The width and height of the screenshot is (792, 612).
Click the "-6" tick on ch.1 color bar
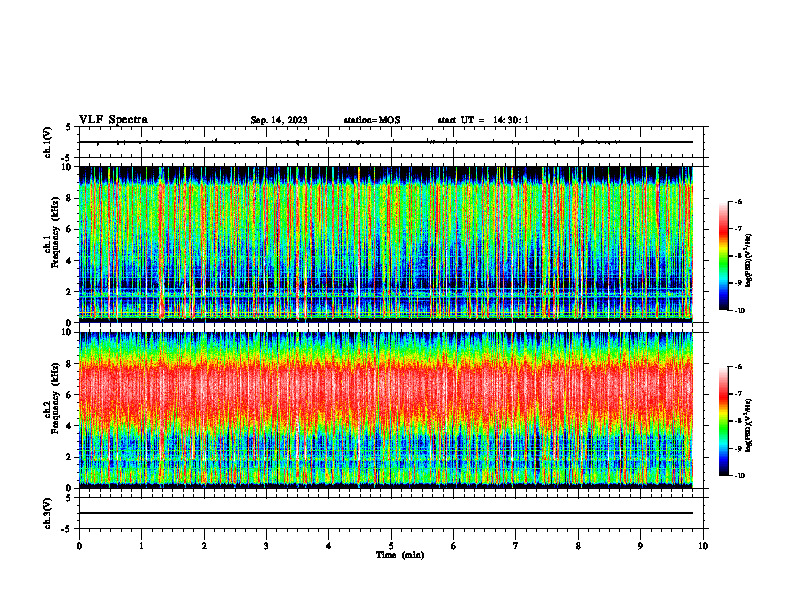point(739,202)
